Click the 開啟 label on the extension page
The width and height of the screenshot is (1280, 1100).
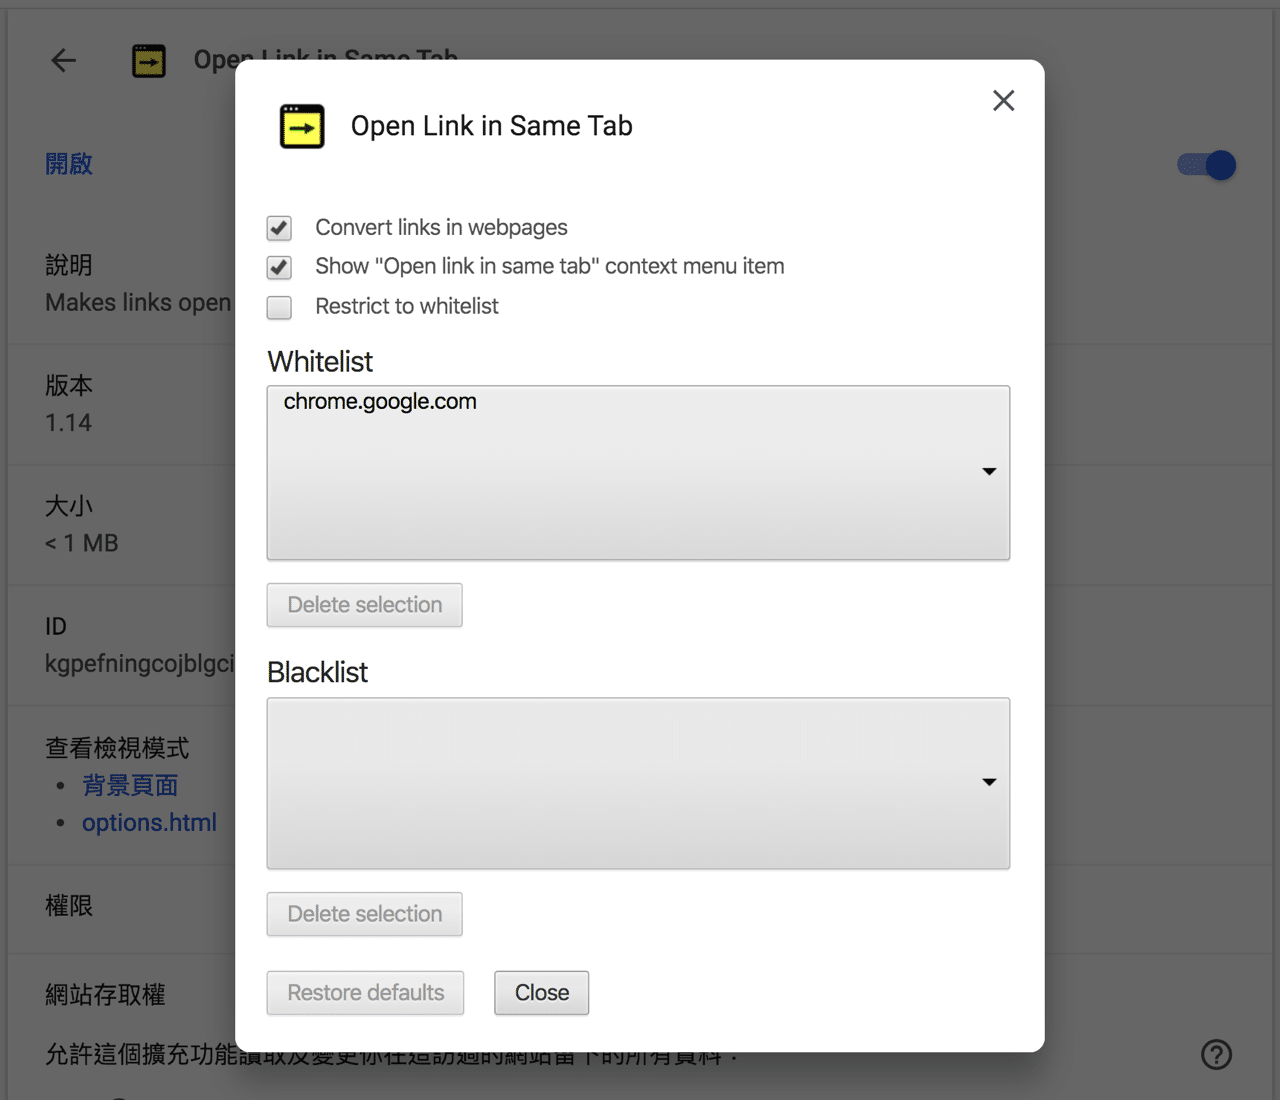click(69, 164)
